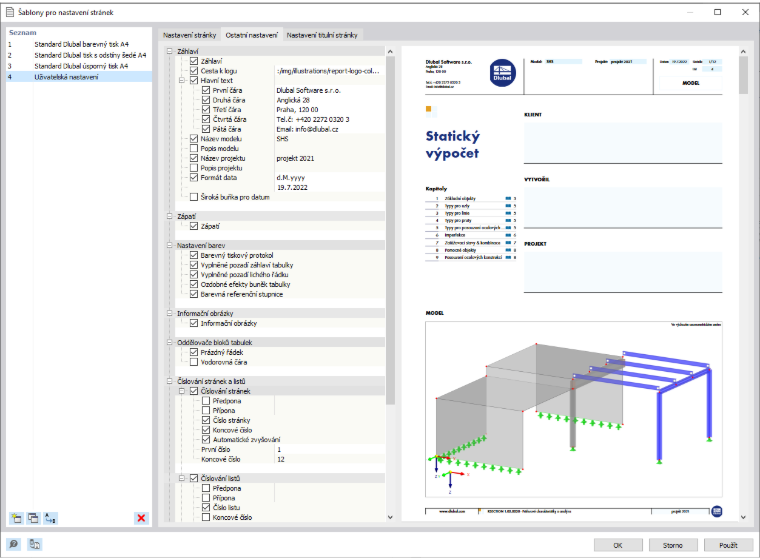Edit the První číslo value field
Image resolution: width=760 pixels, height=560 pixels.
(330, 449)
